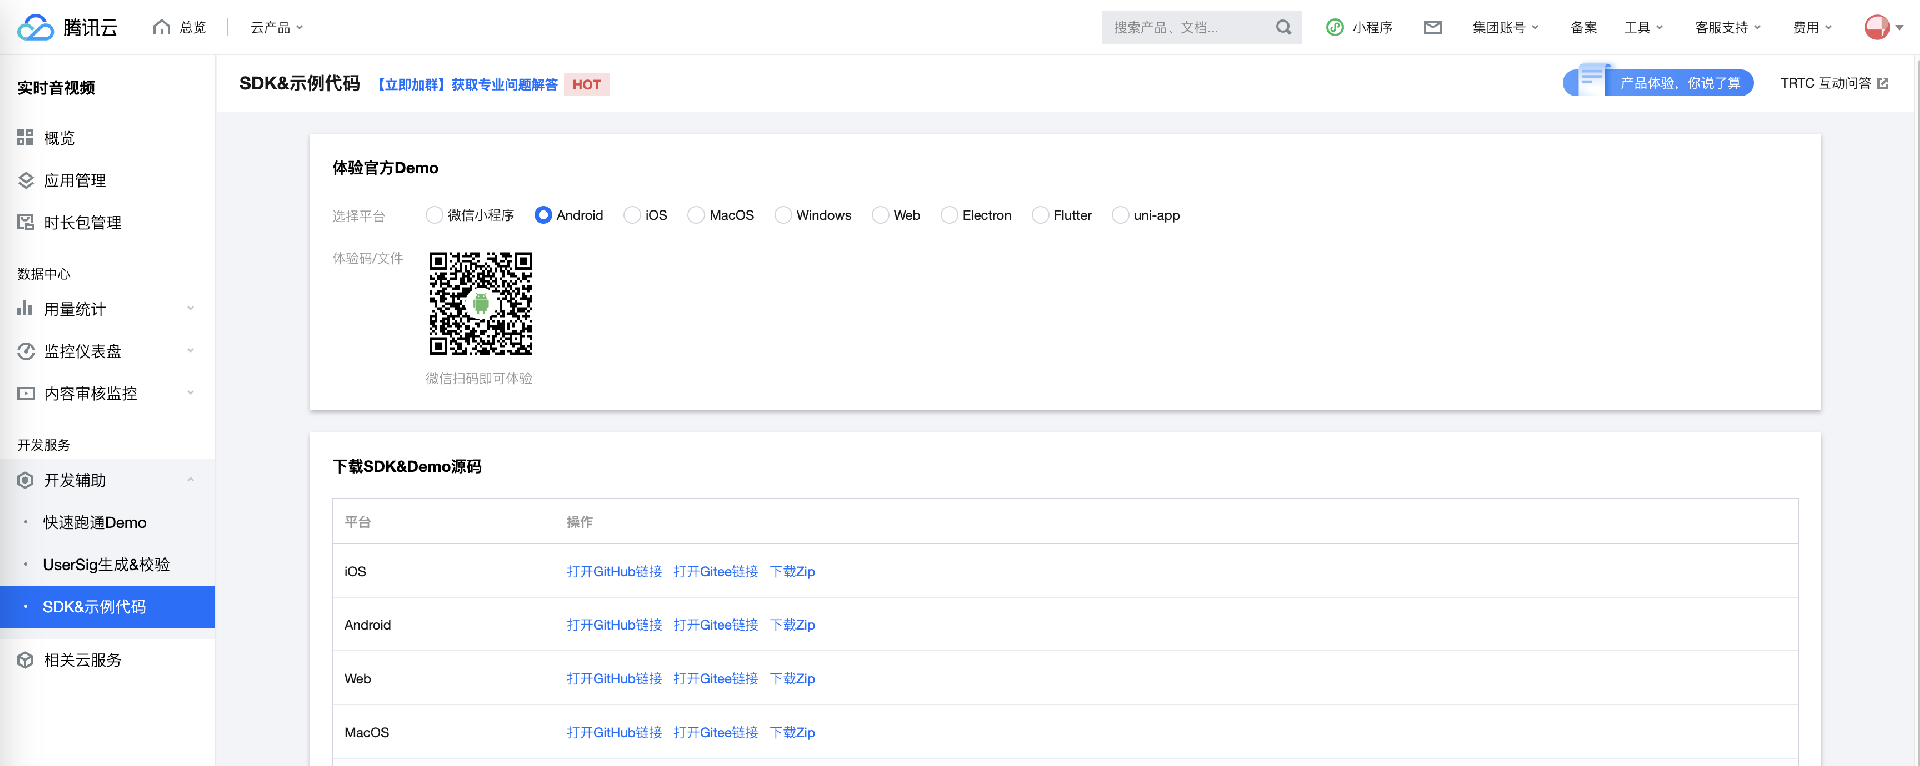Open the 工具 dropdown menu
The image size is (1920, 766).
pos(1643,27)
